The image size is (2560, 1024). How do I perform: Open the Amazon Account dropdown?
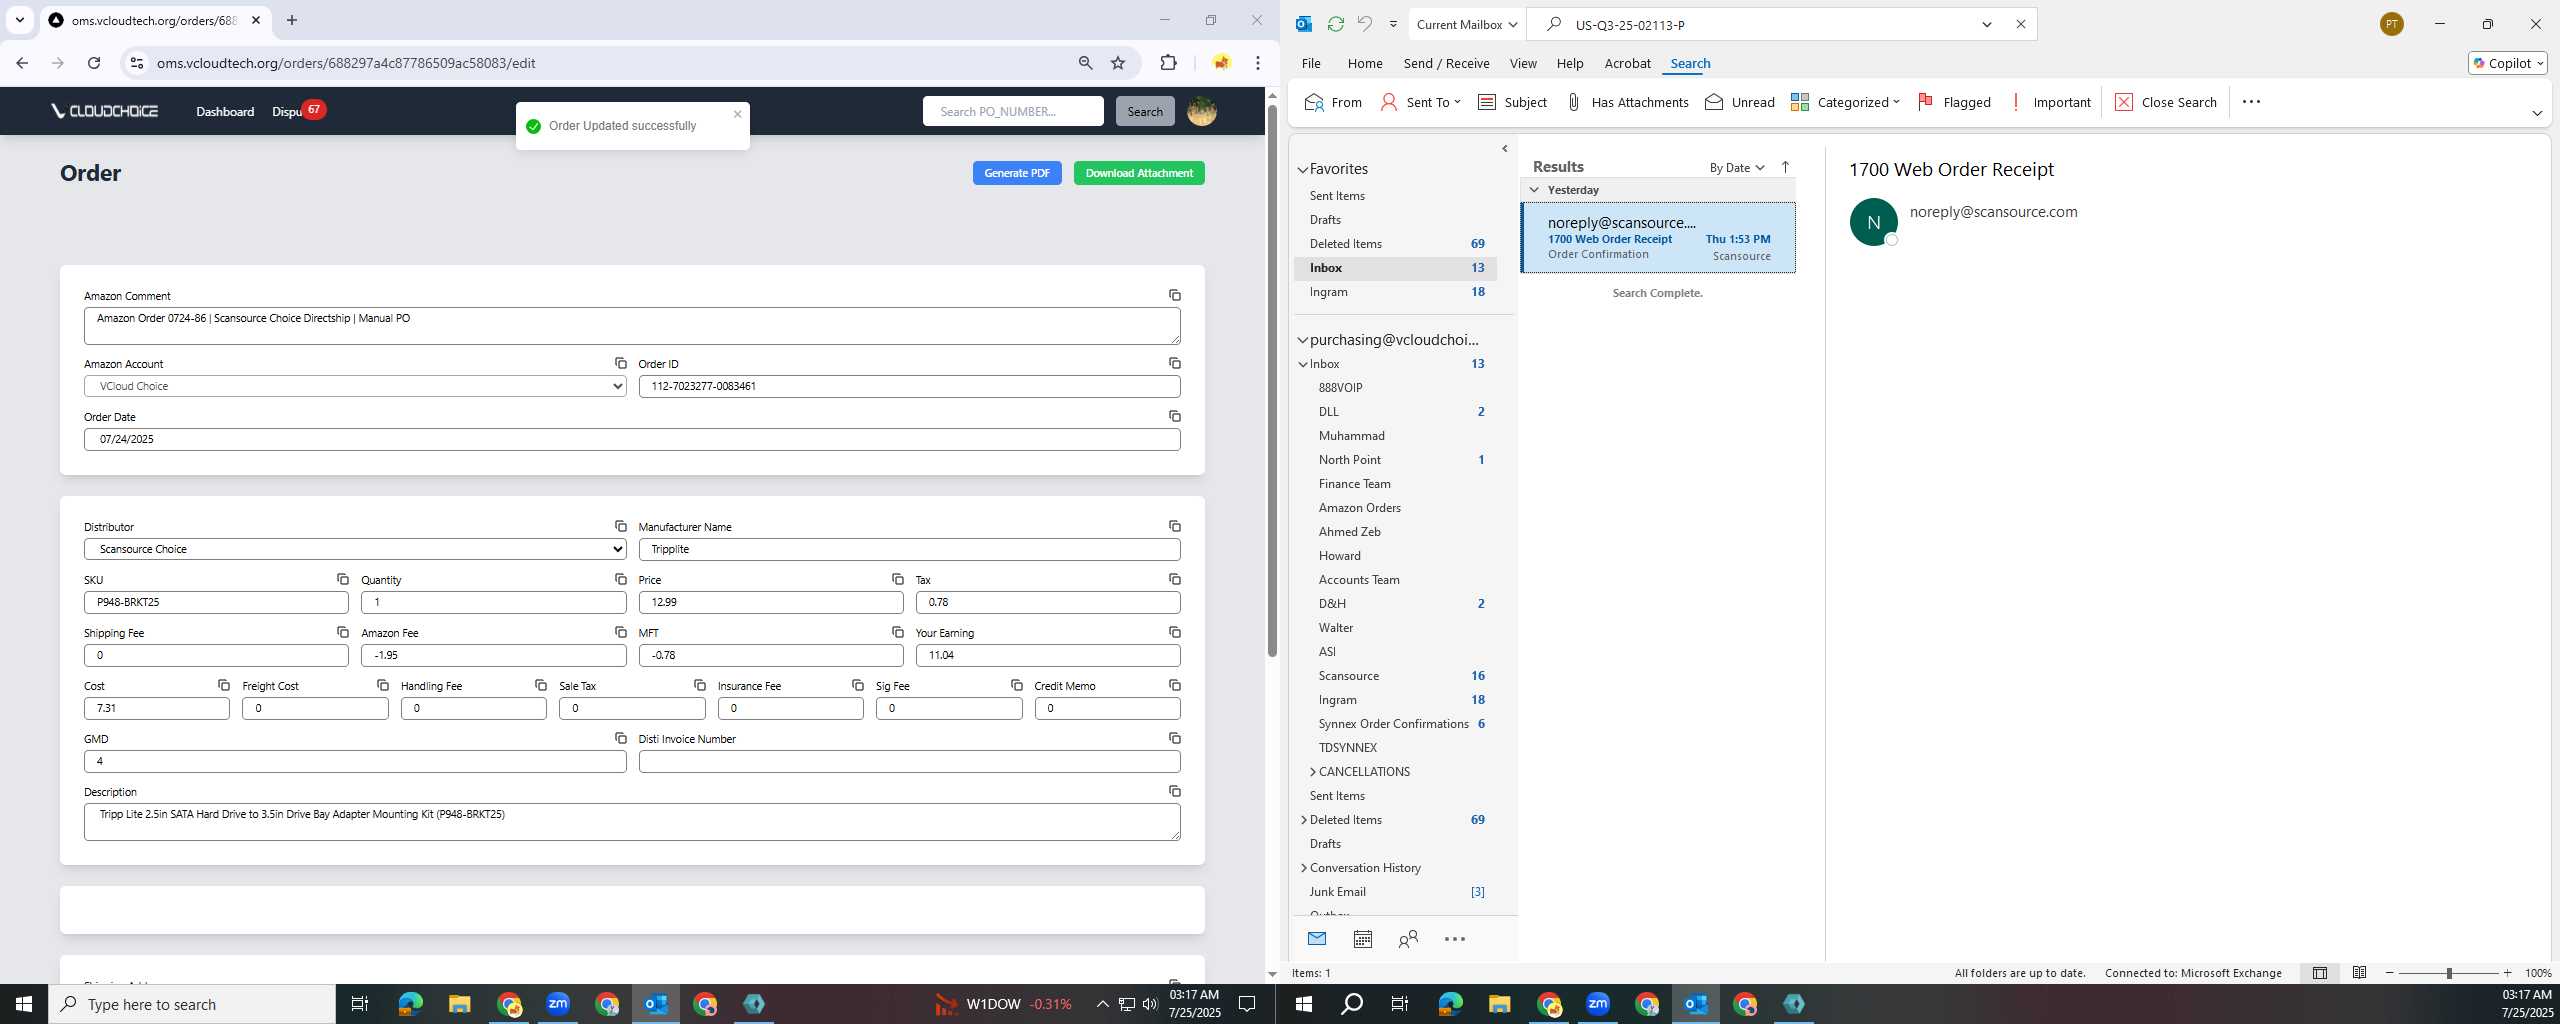pyautogui.click(x=355, y=386)
